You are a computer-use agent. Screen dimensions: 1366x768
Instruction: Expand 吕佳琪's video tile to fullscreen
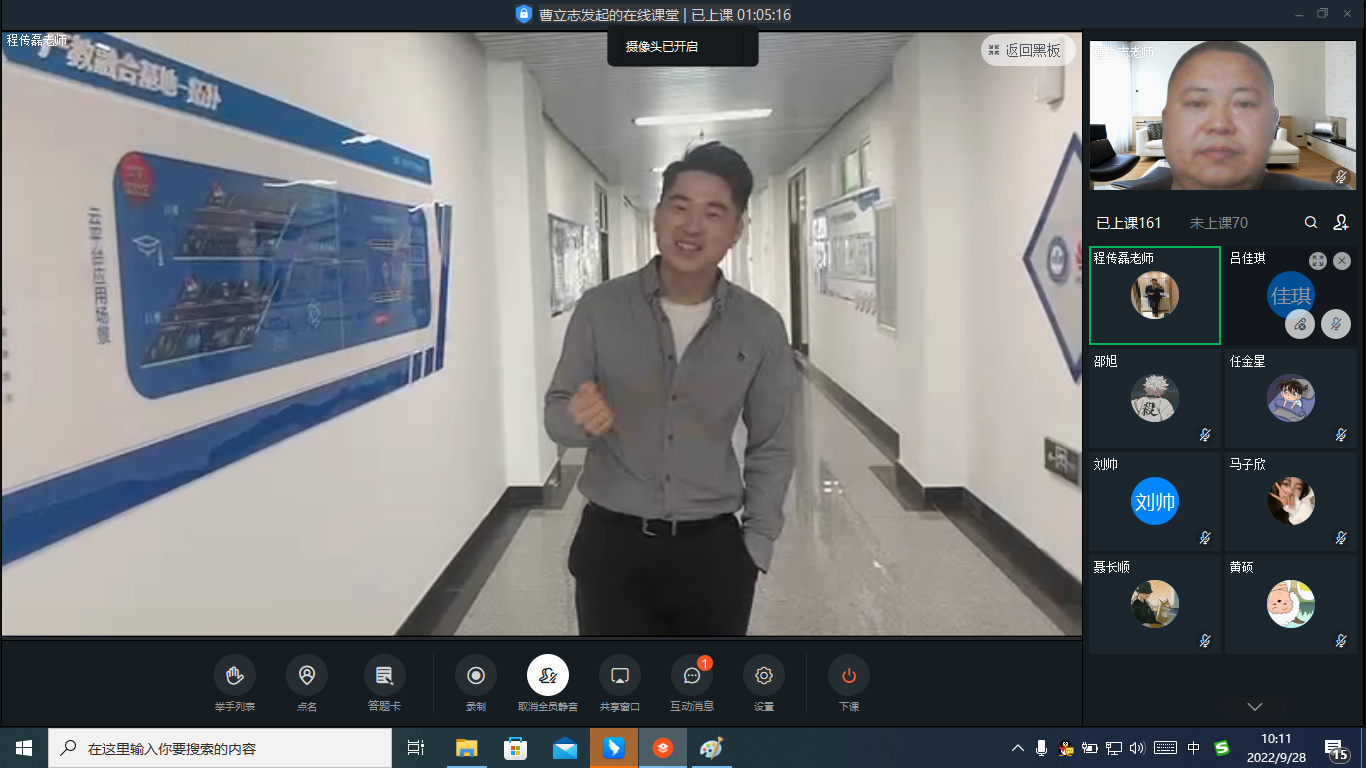tap(1317, 260)
